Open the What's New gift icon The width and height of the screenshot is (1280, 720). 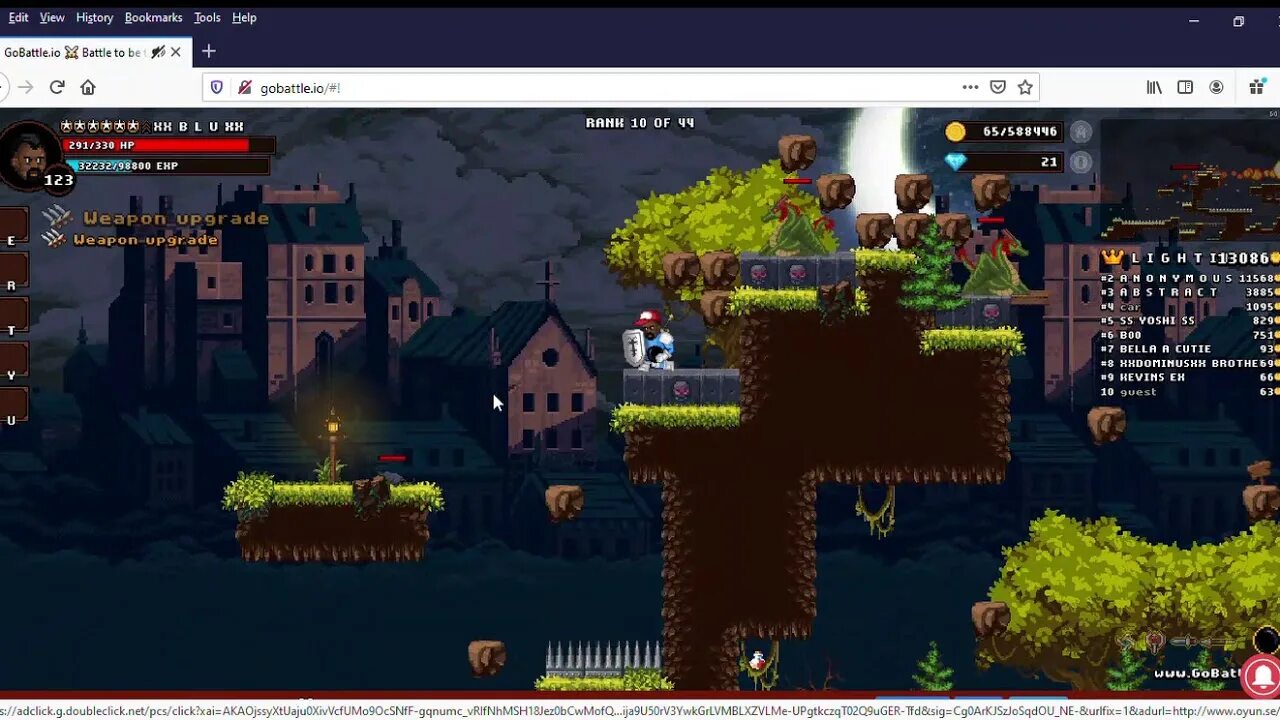1257,87
